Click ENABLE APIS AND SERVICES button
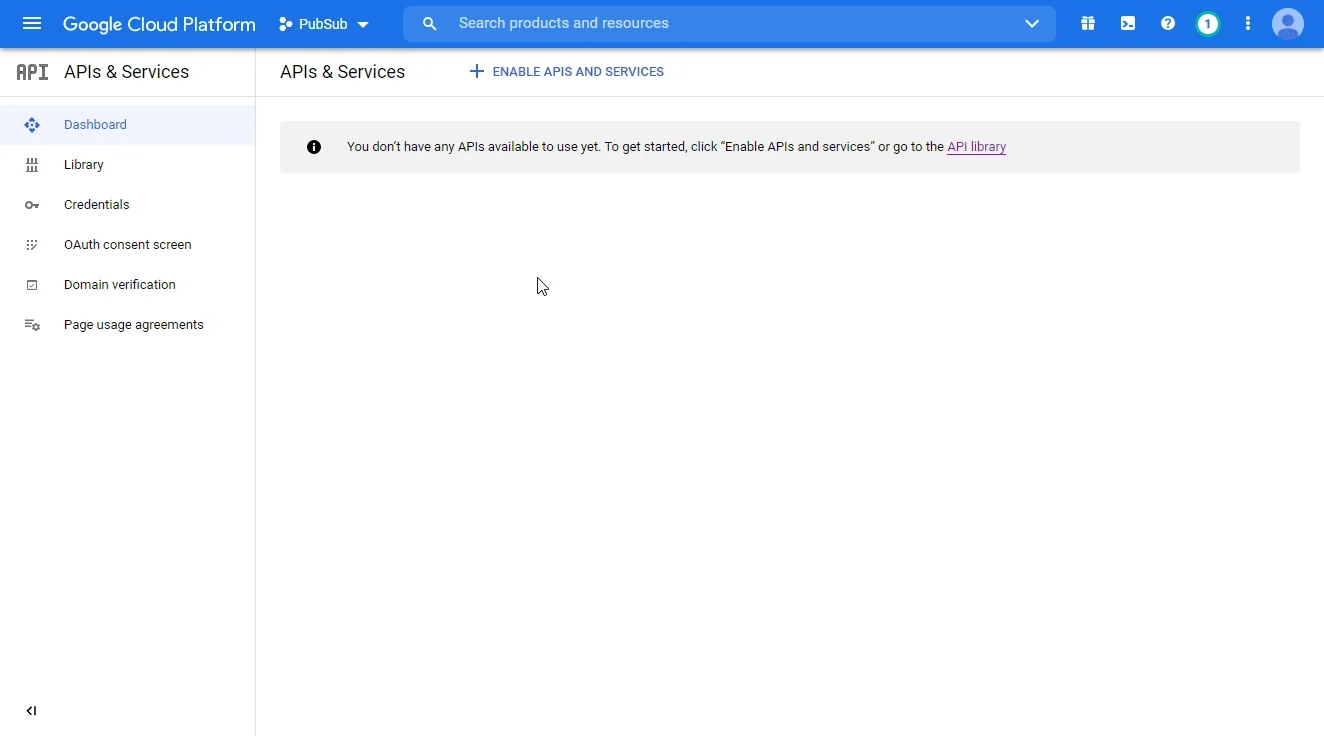This screenshot has height=736, width=1324. [566, 72]
